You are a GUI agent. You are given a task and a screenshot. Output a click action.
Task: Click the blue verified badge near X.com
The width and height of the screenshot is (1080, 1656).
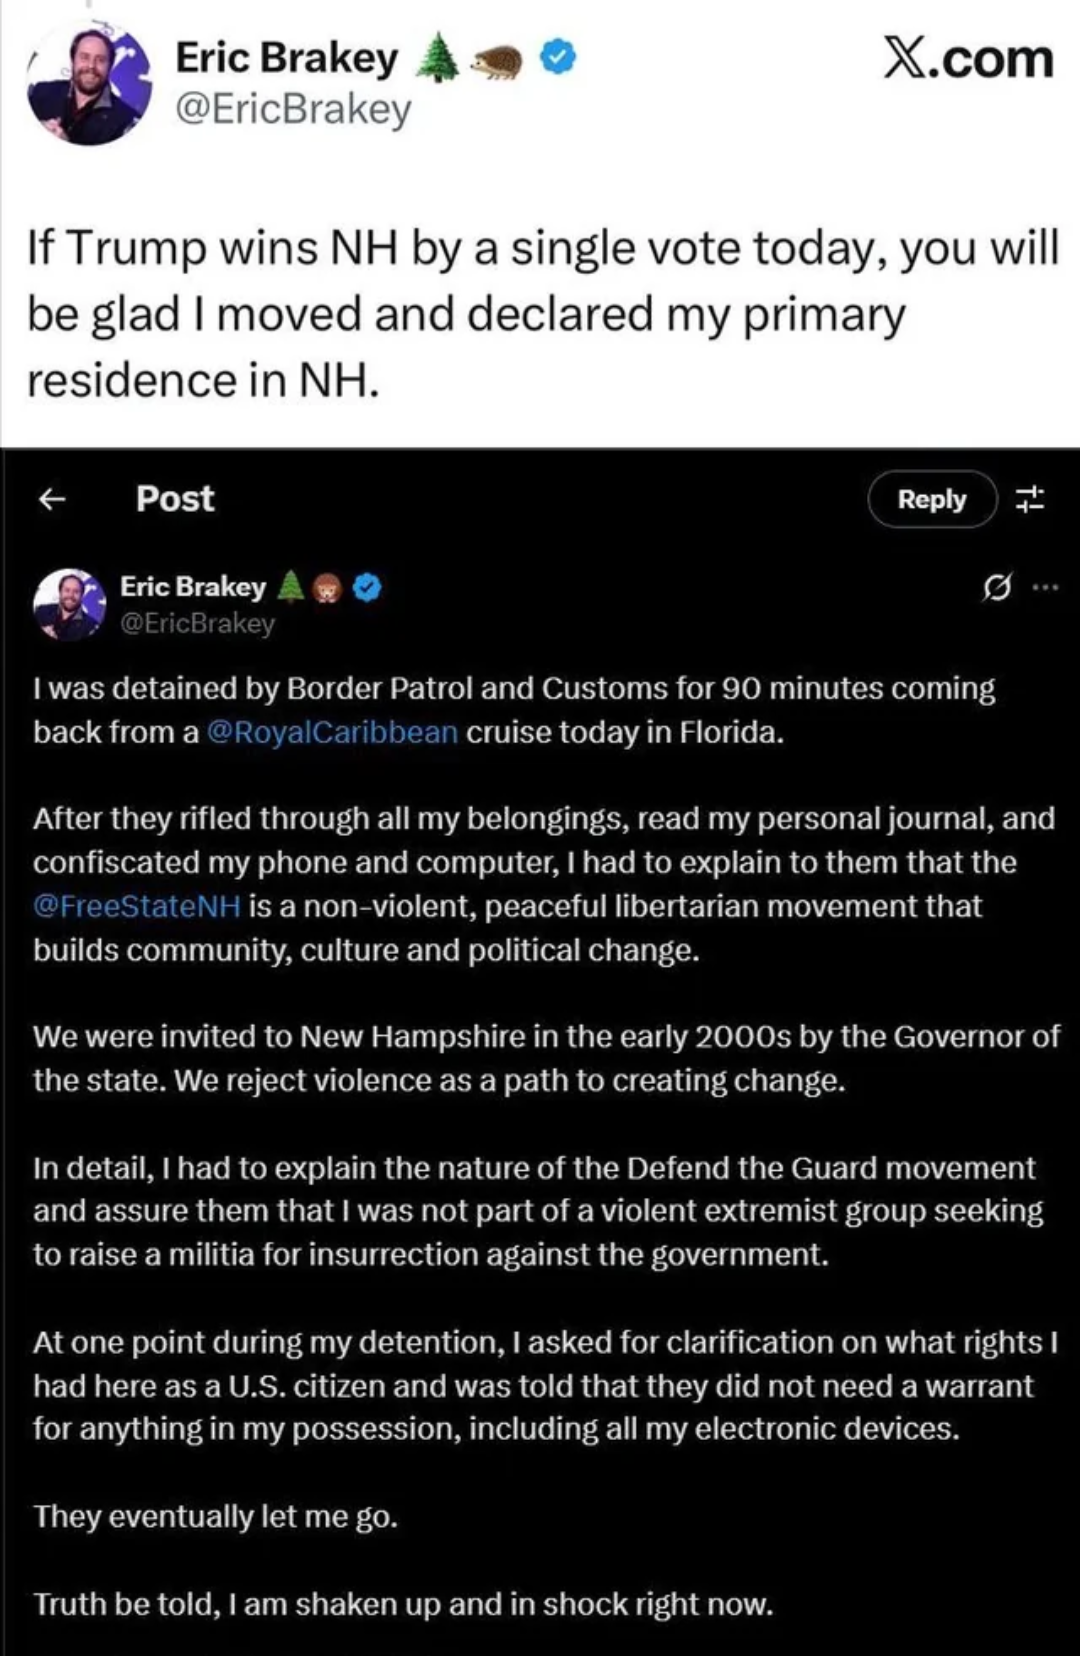pos(558,59)
